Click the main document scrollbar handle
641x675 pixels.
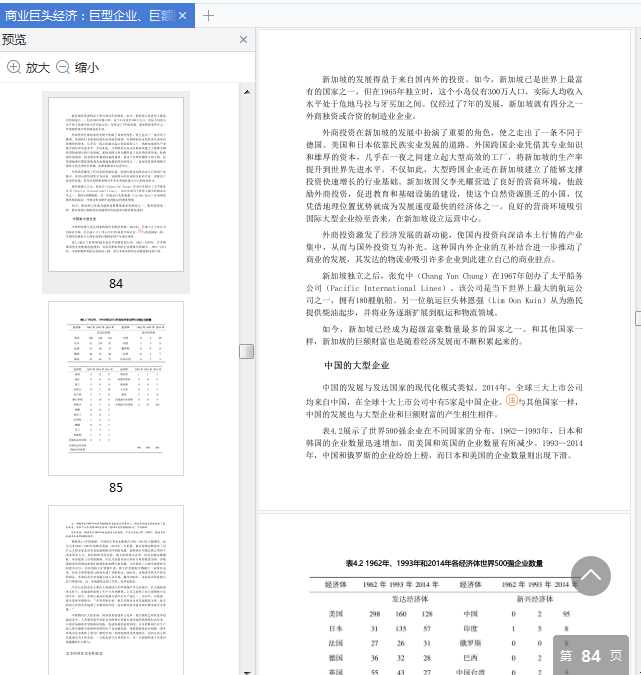tap(638, 319)
